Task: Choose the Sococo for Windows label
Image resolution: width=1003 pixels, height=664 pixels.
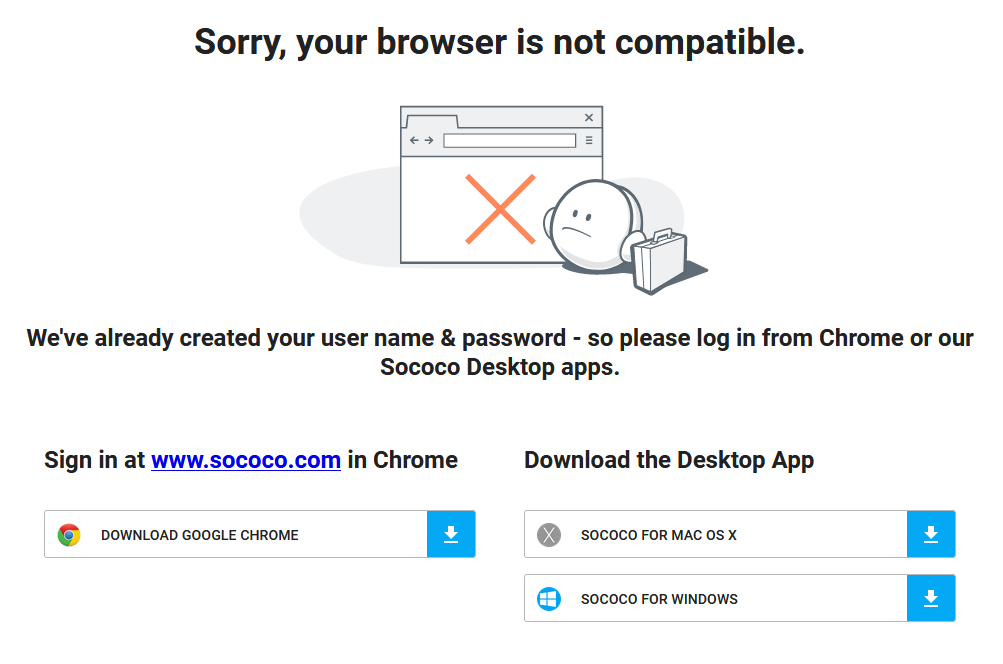Action: [x=659, y=599]
